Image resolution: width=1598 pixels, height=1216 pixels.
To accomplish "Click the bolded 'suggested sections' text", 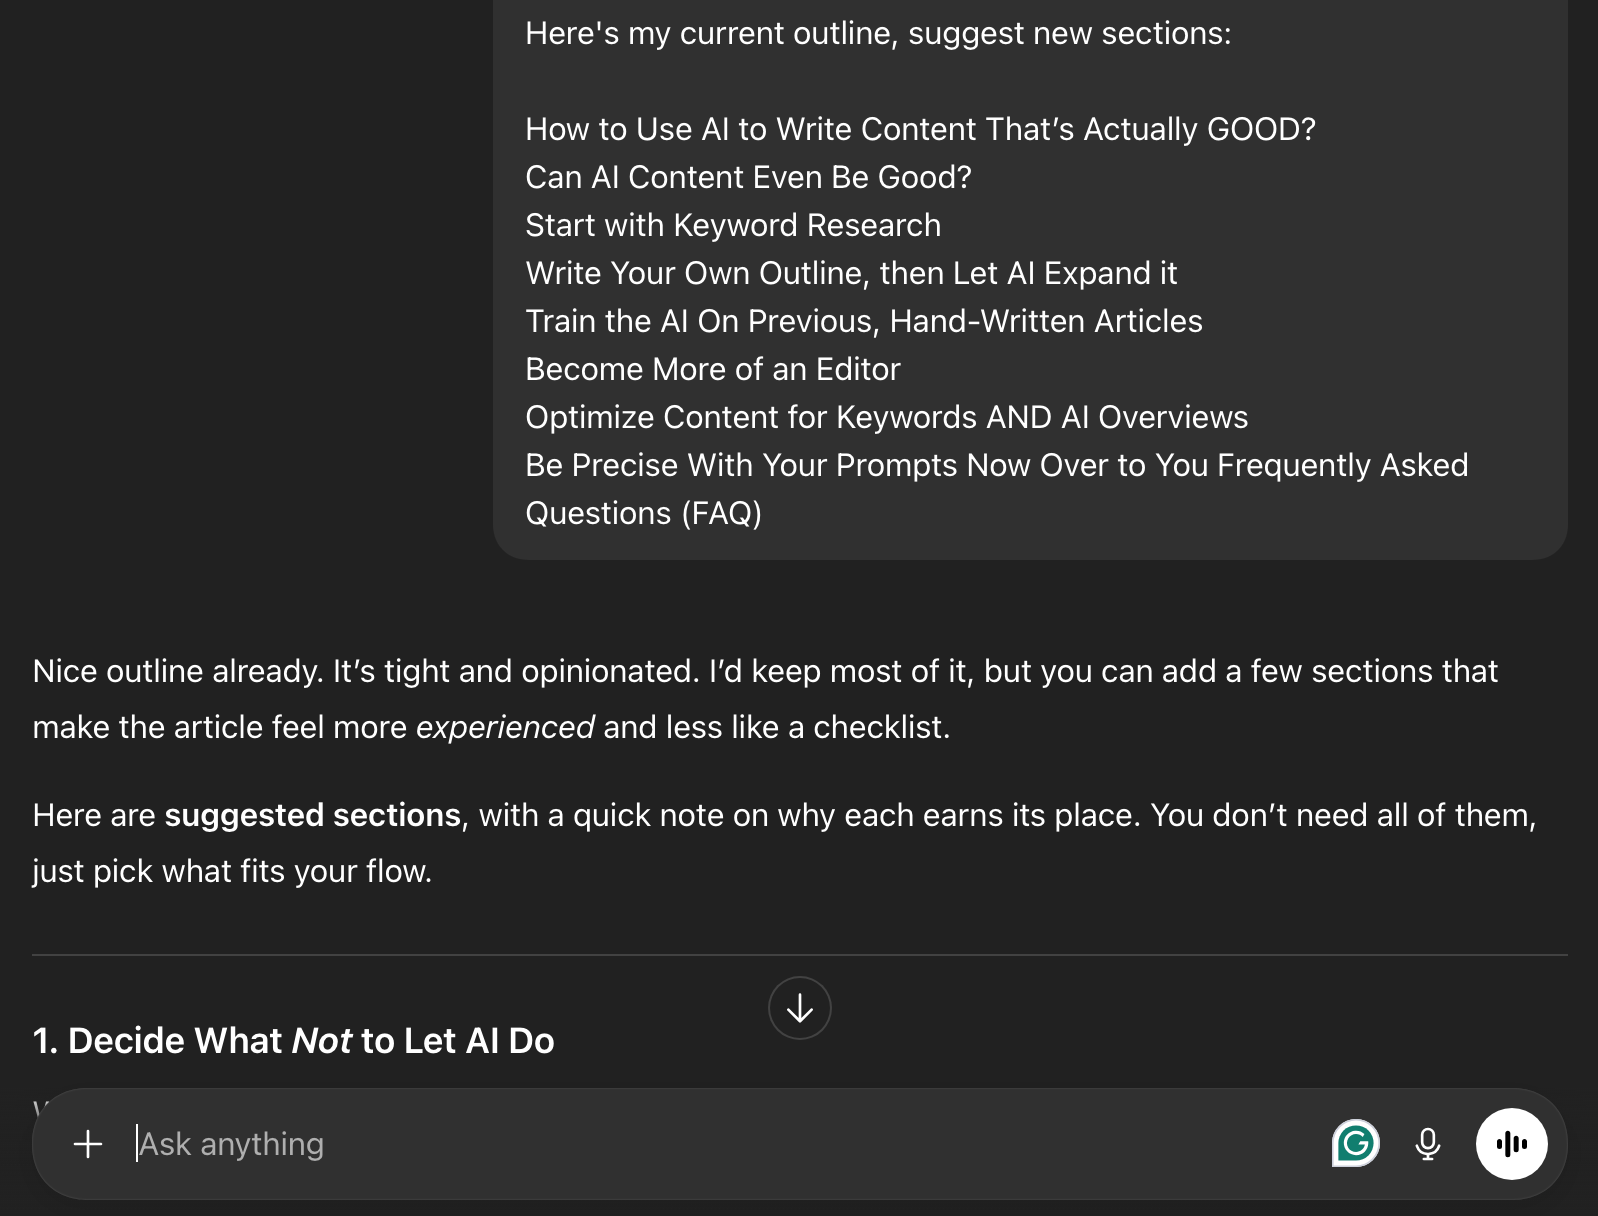I will [310, 815].
